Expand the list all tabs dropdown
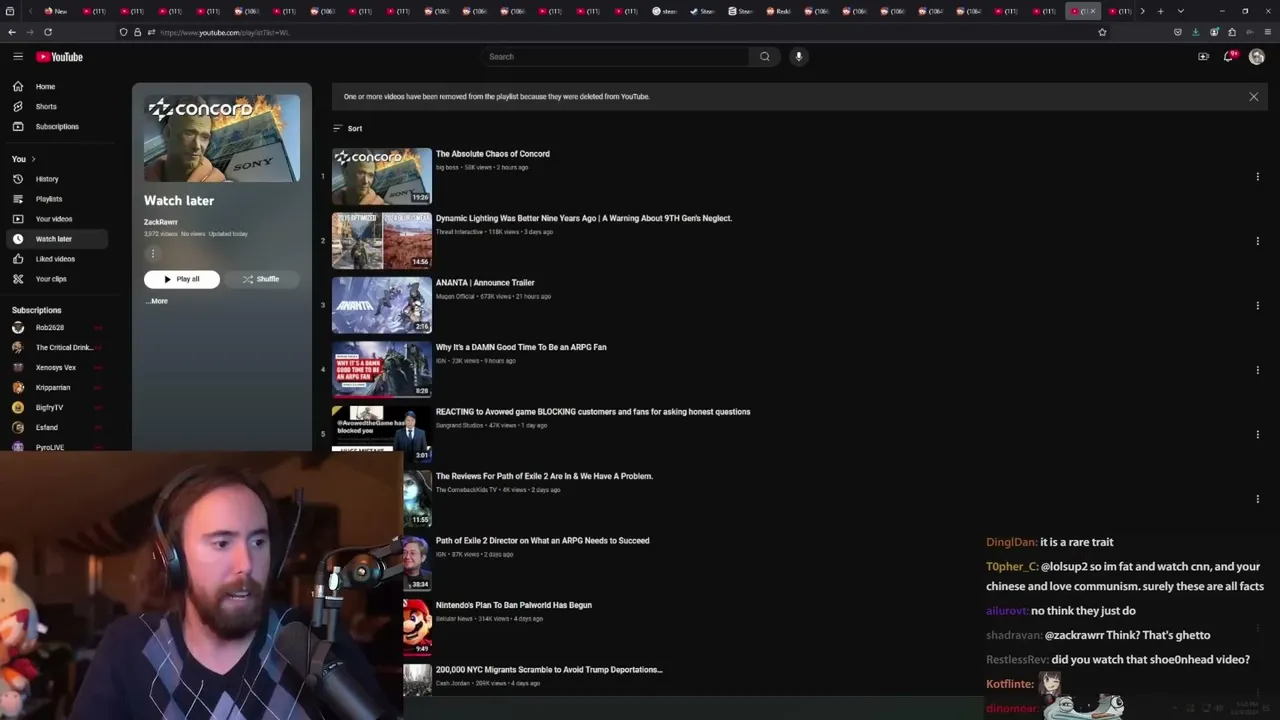The image size is (1280, 720). [x=1181, y=11]
